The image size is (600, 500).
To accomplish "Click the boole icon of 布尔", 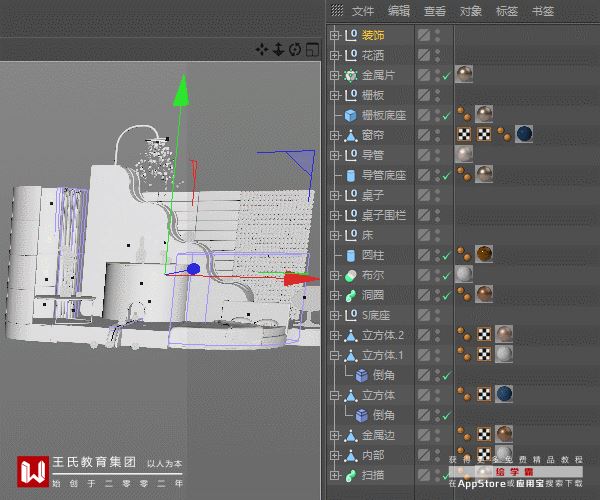I will (x=351, y=275).
